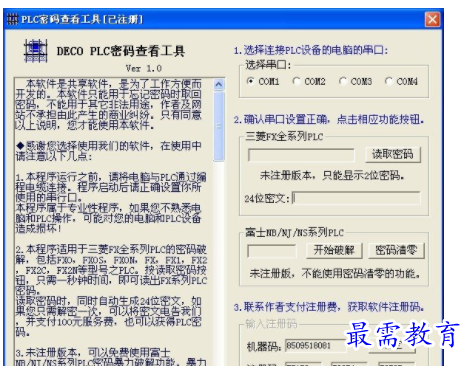The height and width of the screenshot is (366, 468).
Task: Click the 读取密码 button
Action: (393, 155)
